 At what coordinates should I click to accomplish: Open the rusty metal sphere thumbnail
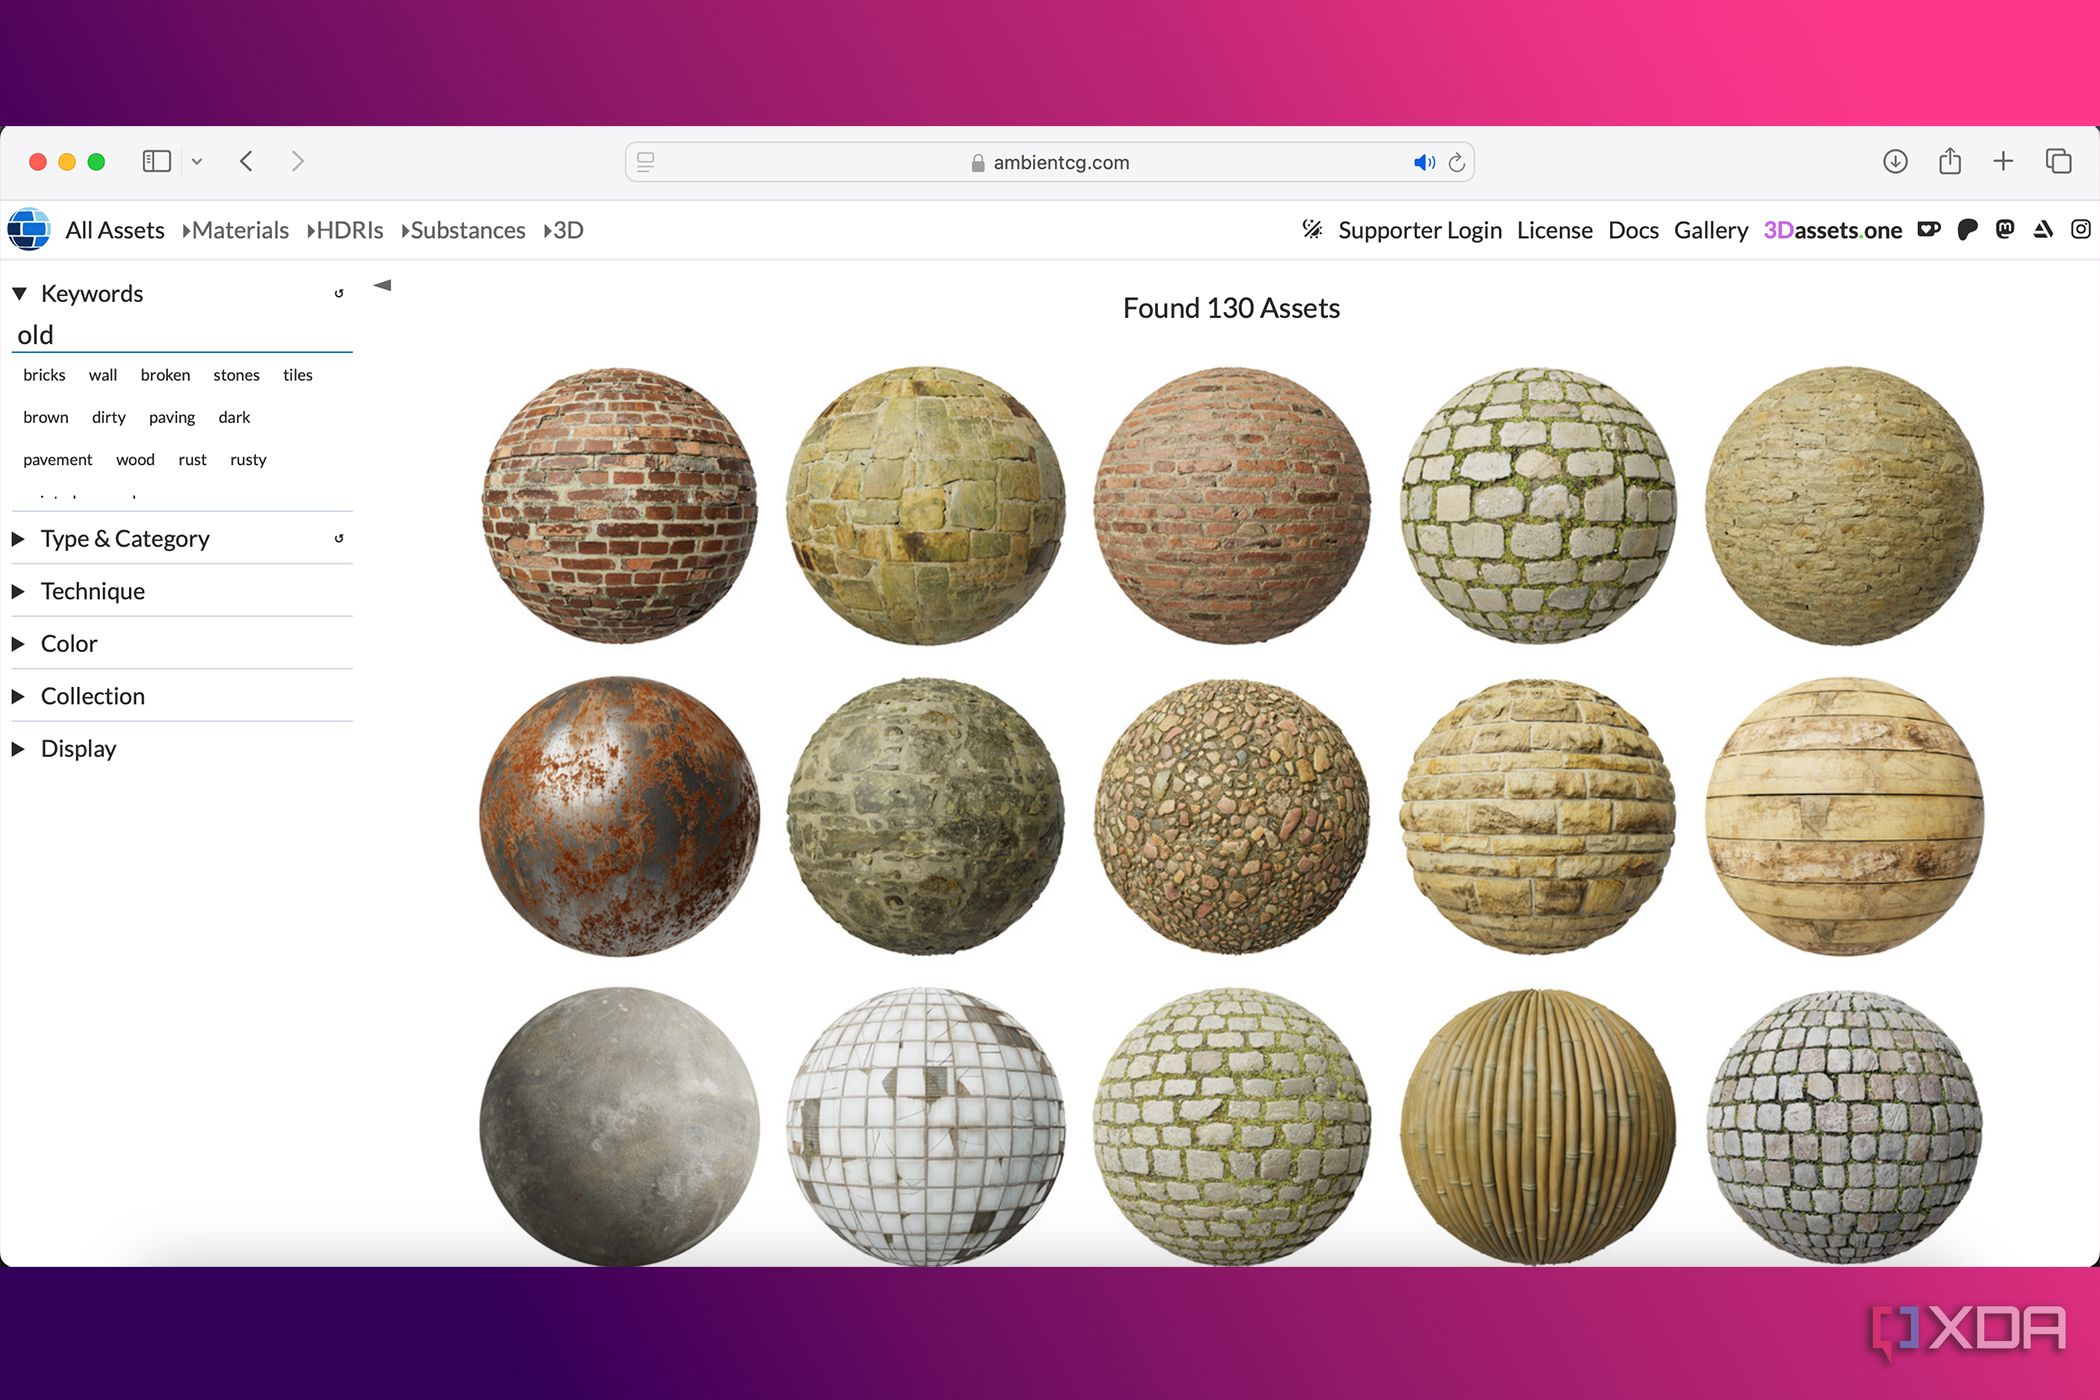(x=619, y=816)
